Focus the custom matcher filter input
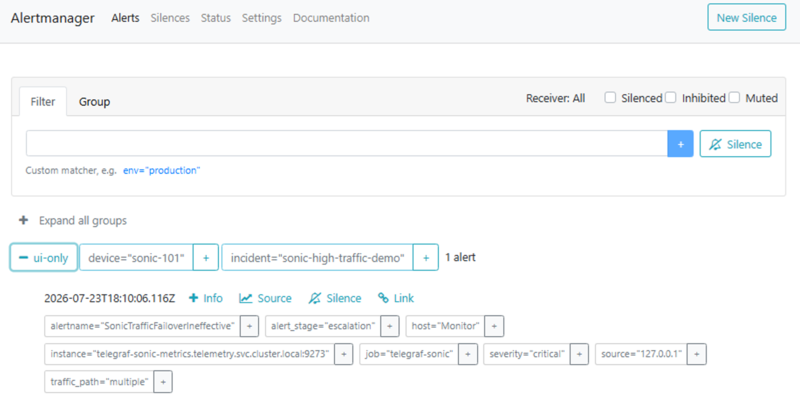 (x=347, y=144)
